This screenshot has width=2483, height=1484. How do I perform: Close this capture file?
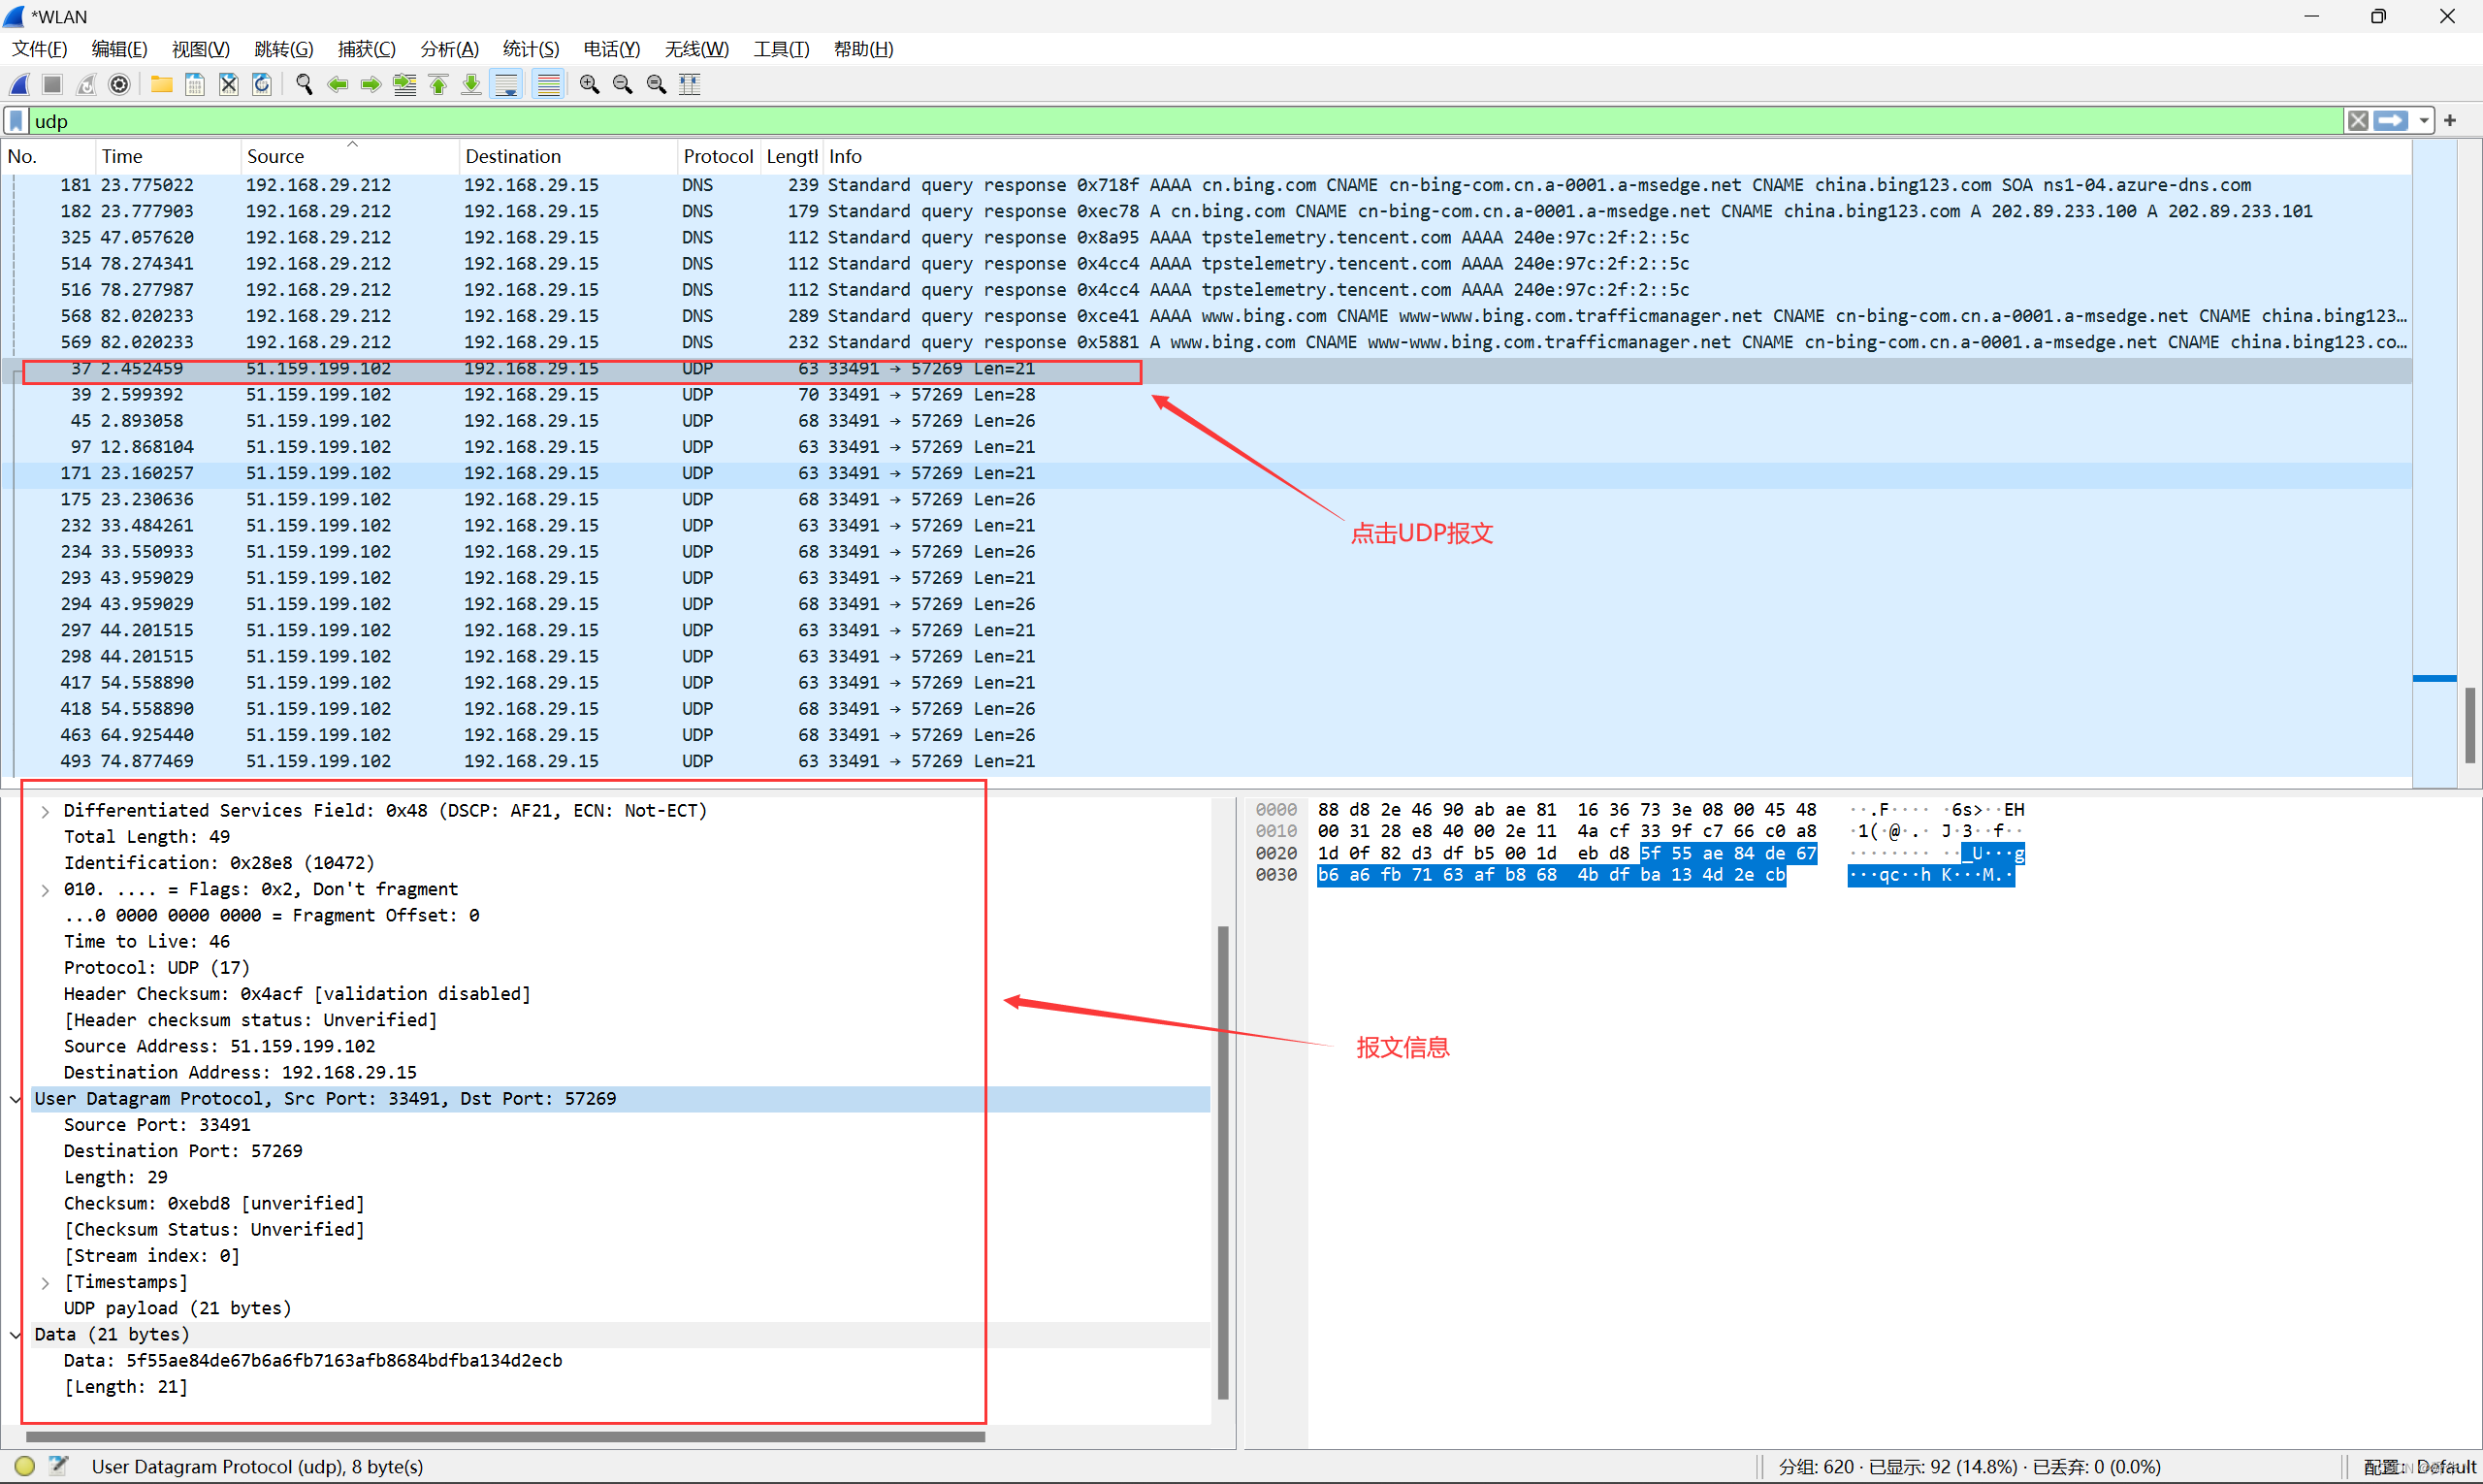pyautogui.click(x=229, y=84)
